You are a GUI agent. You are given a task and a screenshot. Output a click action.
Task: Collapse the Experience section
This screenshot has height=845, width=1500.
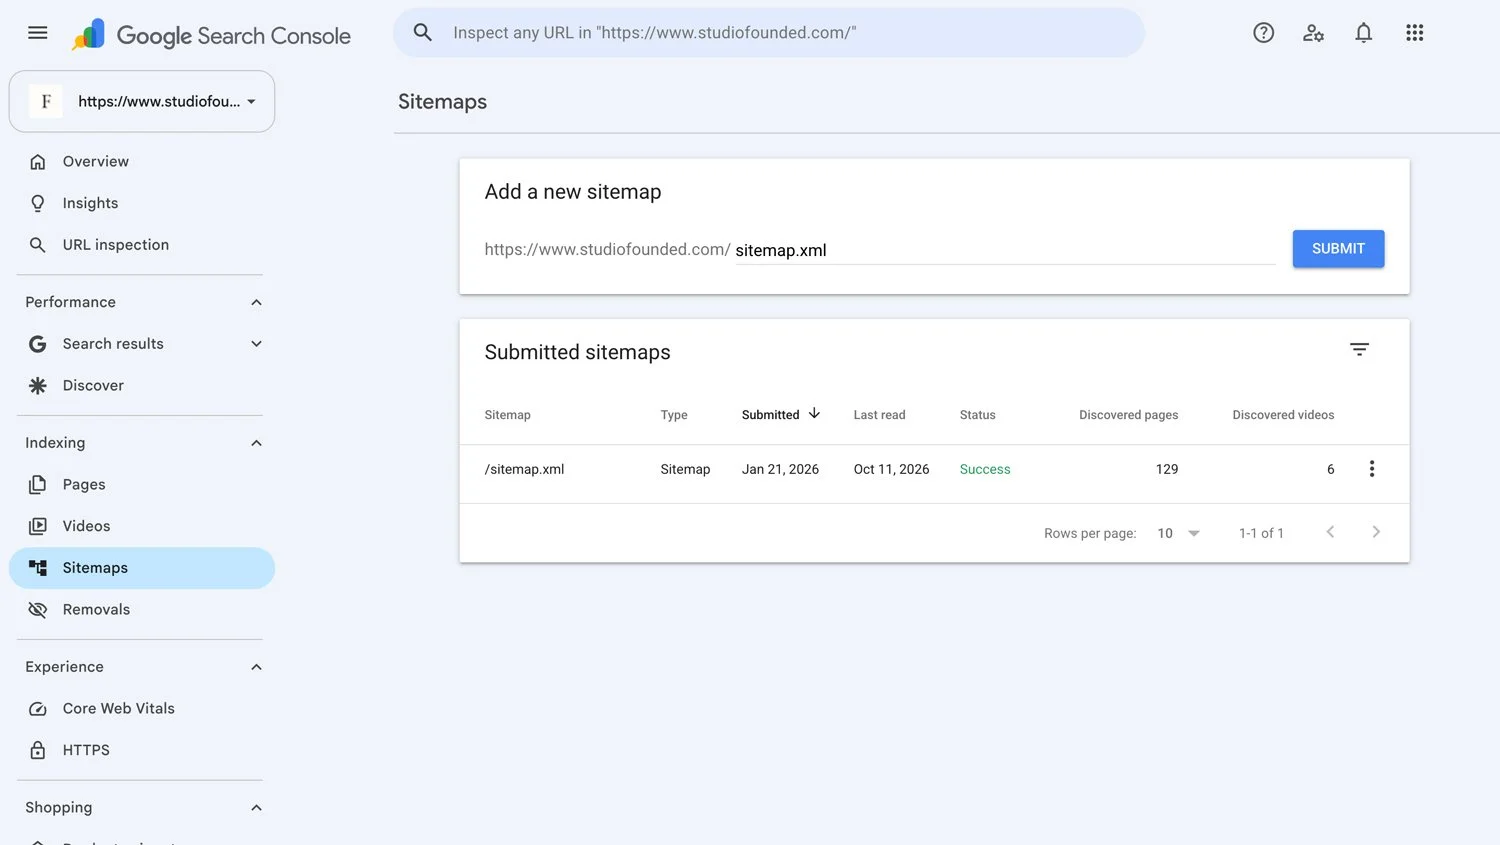coord(256,667)
